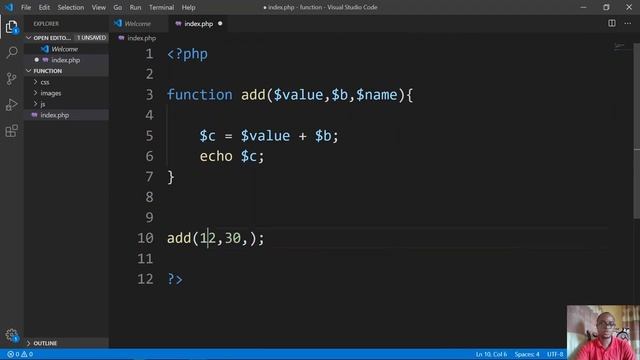Screen dimensions: 640x360
Task: Show the errors and warnings panel
Action: coord(20,354)
